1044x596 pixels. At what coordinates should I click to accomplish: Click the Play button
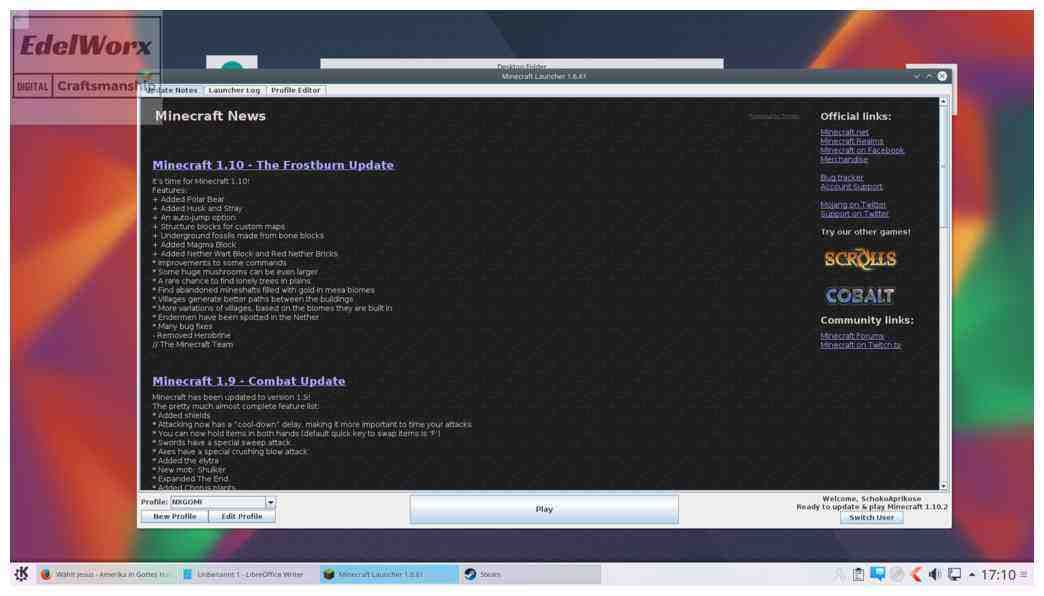point(544,509)
